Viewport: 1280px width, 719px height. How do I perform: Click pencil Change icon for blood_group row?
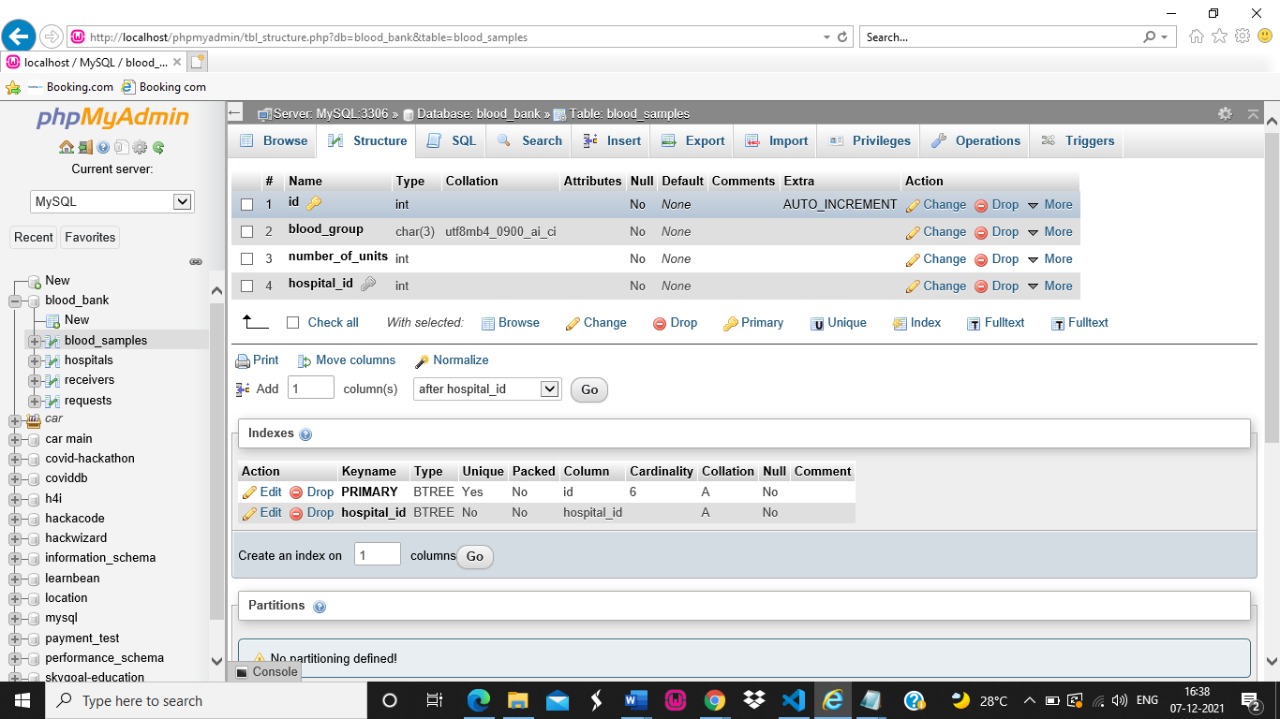913,232
